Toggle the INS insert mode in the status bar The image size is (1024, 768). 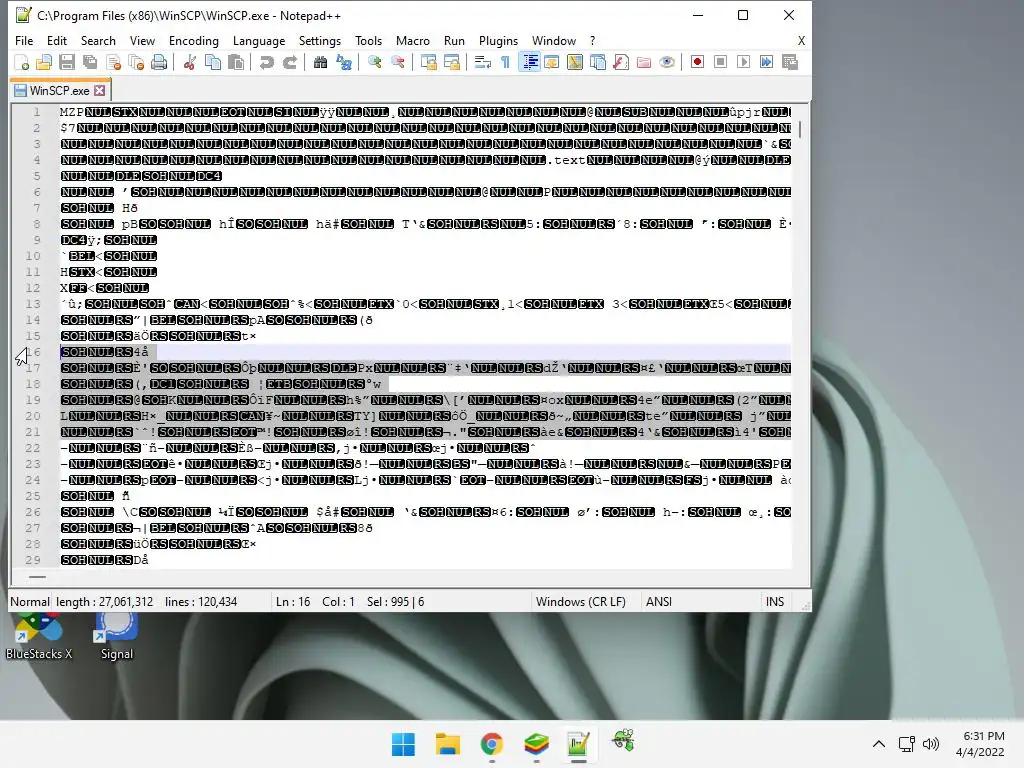pos(775,601)
